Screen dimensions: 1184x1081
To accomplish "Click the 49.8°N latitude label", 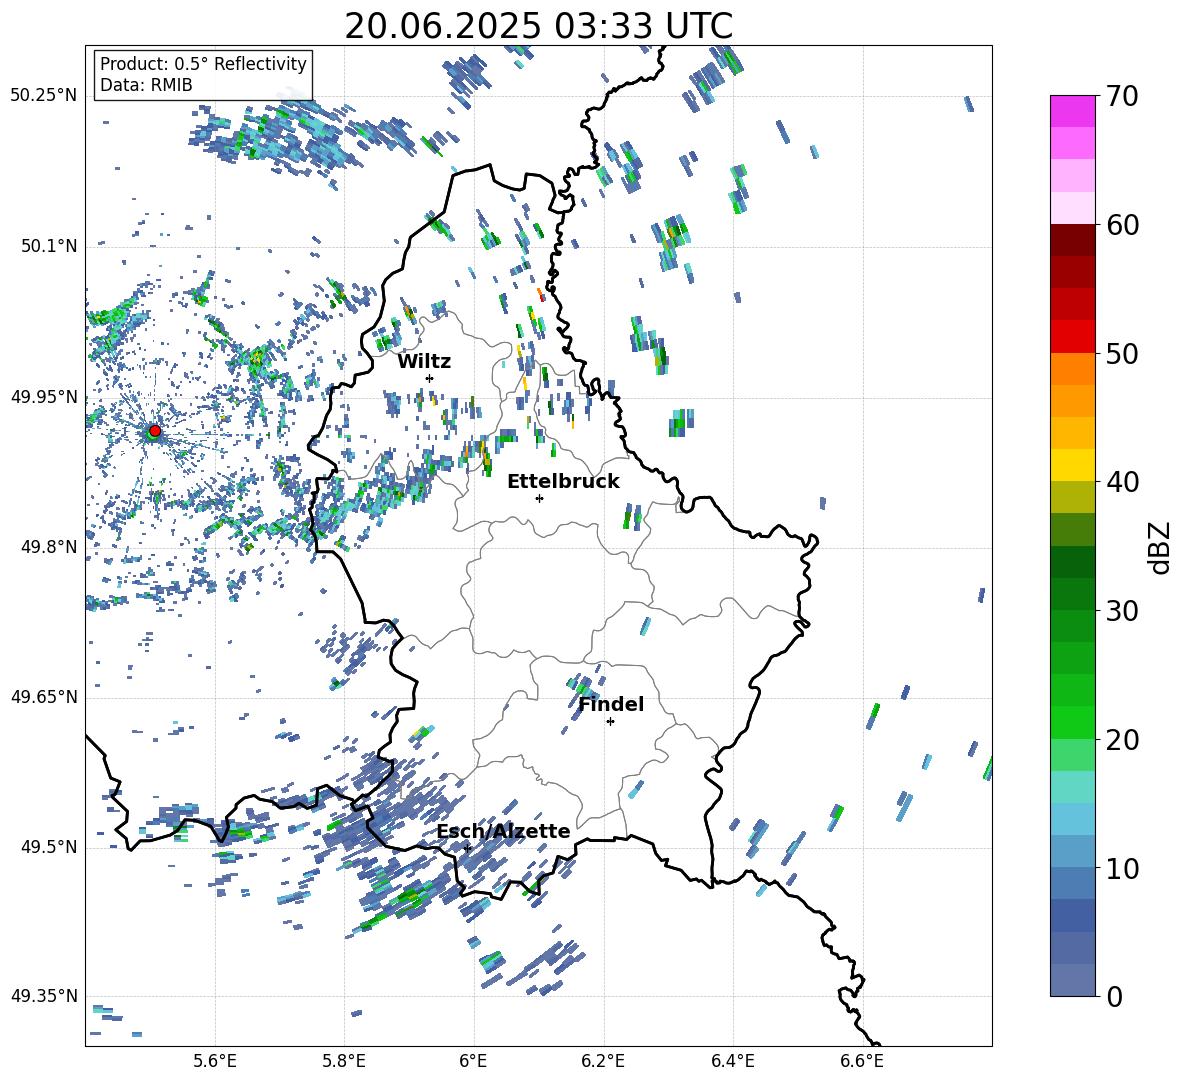I will coord(48,547).
